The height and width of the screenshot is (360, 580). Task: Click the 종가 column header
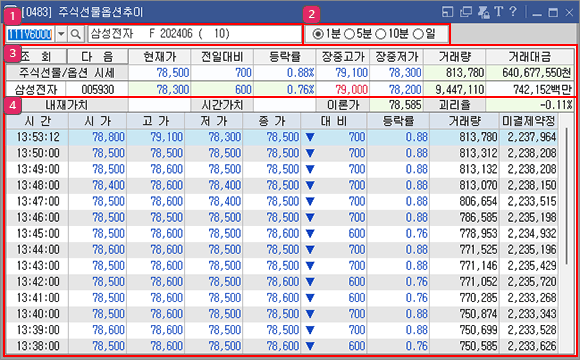(272, 121)
